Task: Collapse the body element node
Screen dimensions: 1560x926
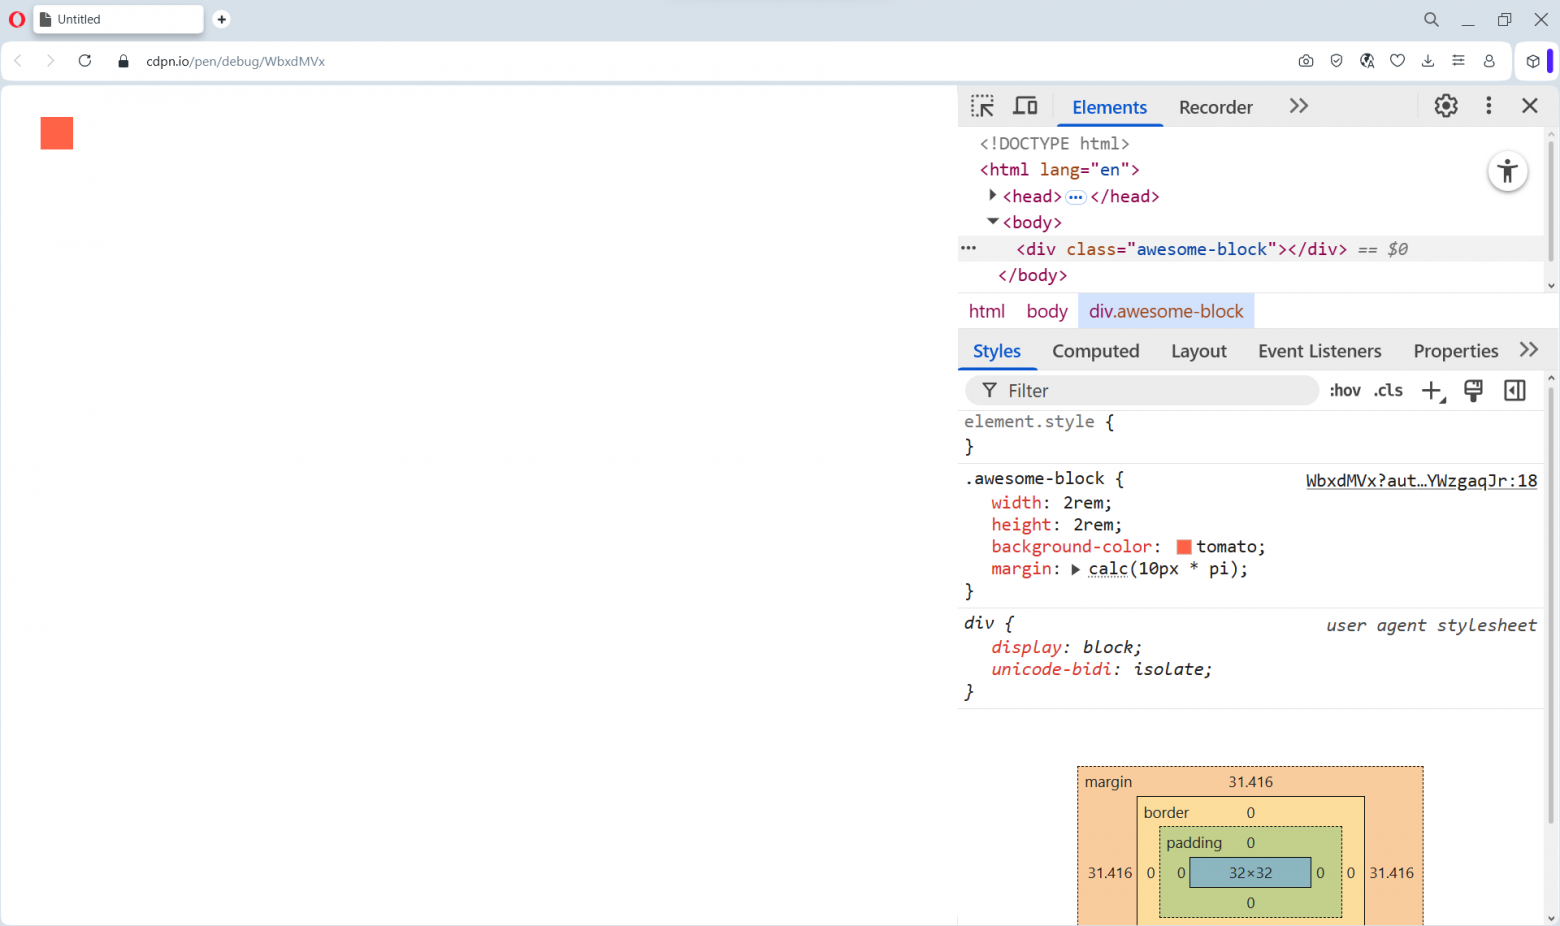Action: tap(992, 222)
